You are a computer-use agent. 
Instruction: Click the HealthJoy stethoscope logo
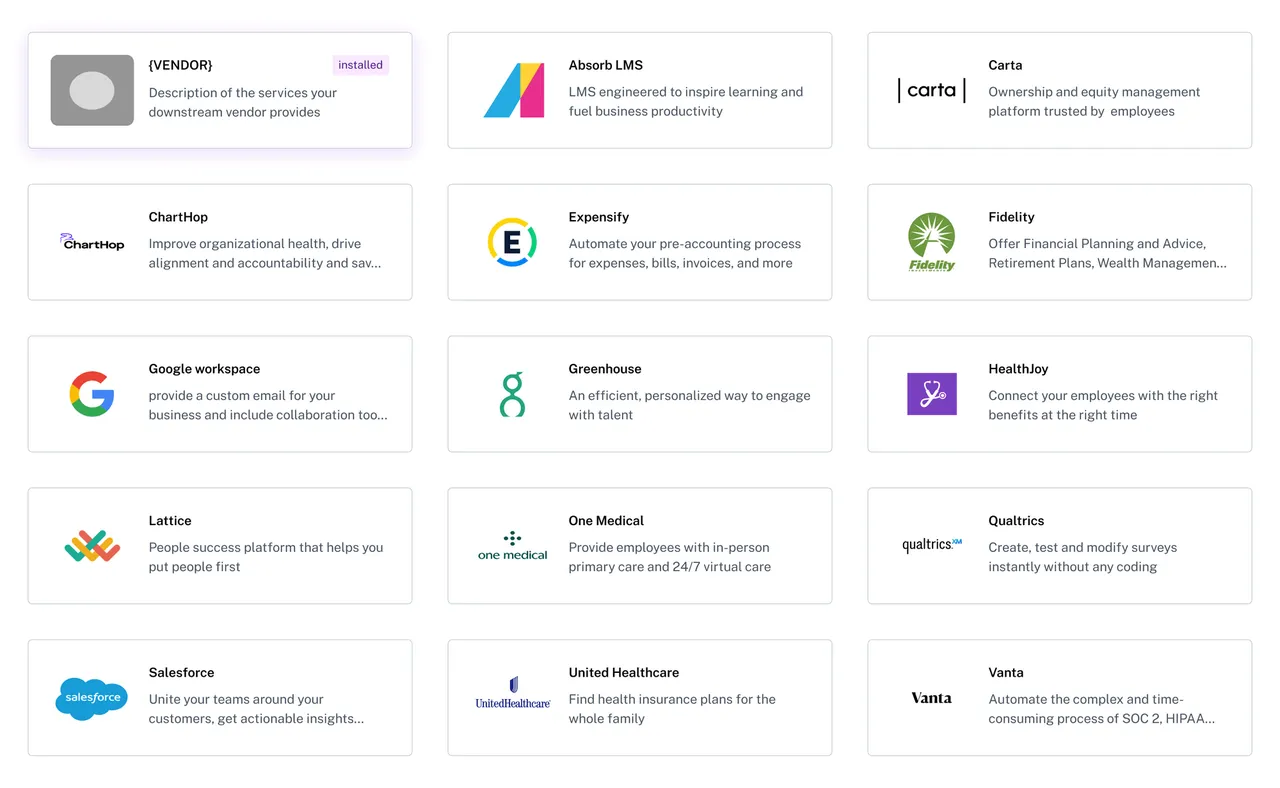coord(932,394)
